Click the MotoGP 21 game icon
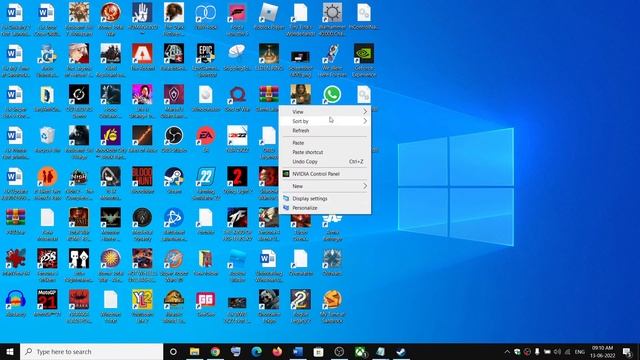 [x=47, y=299]
